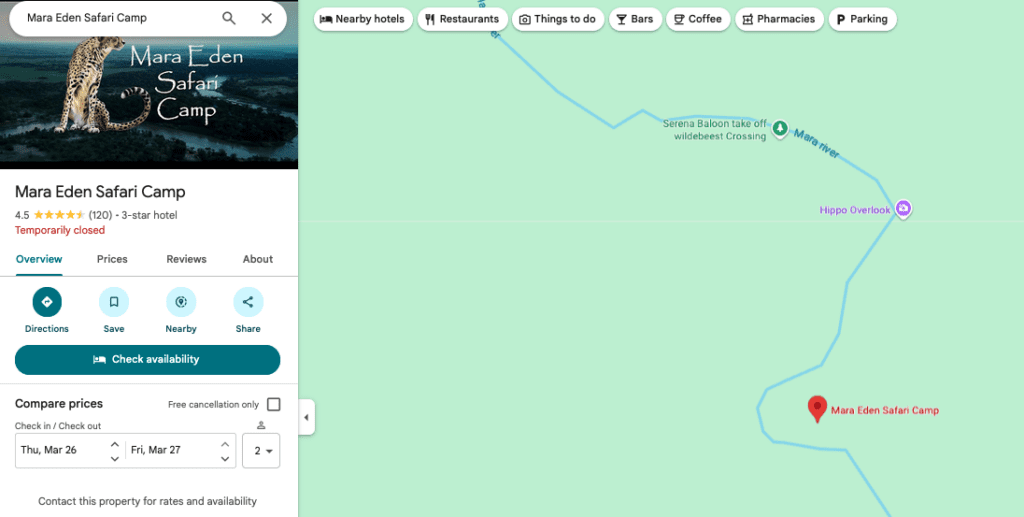Select the Things to do chip

tap(558, 19)
